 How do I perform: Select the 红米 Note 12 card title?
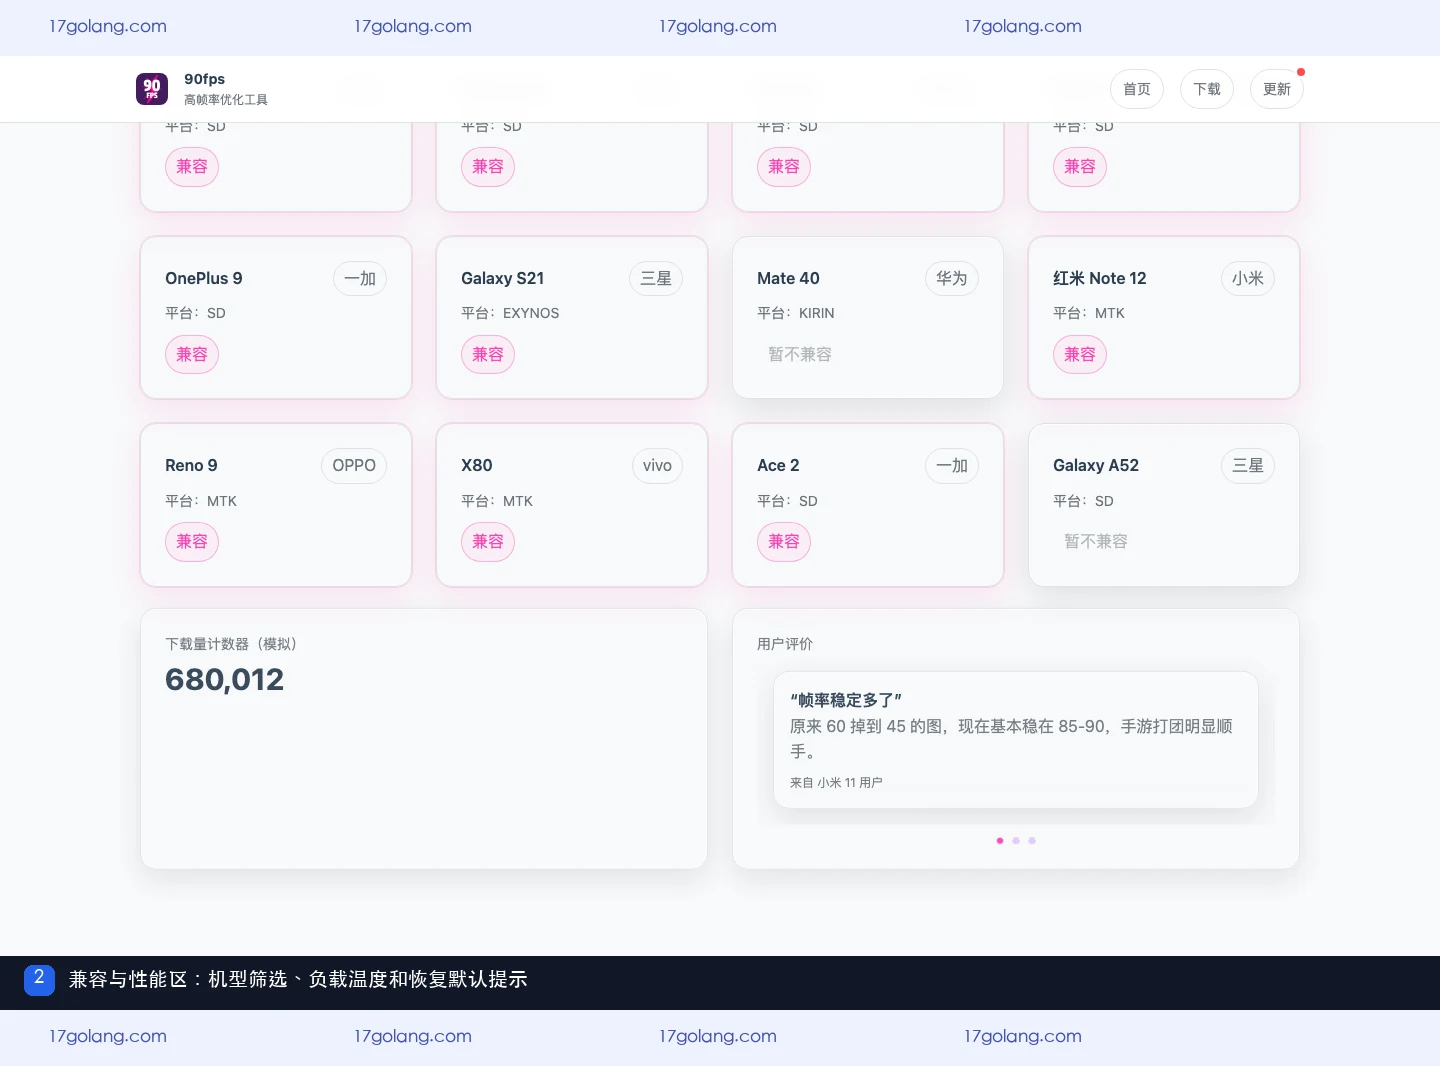coord(1100,278)
